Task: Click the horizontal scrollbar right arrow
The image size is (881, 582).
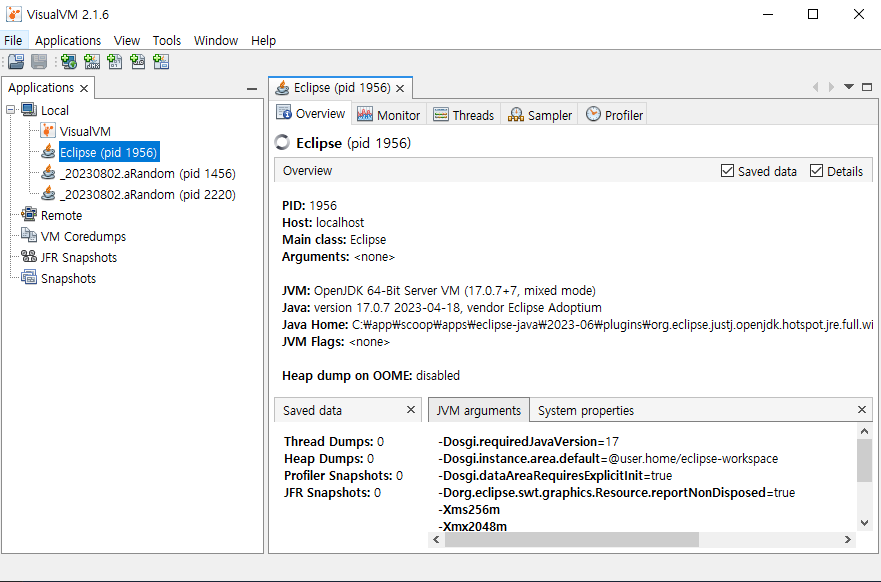Action: [x=848, y=539]
